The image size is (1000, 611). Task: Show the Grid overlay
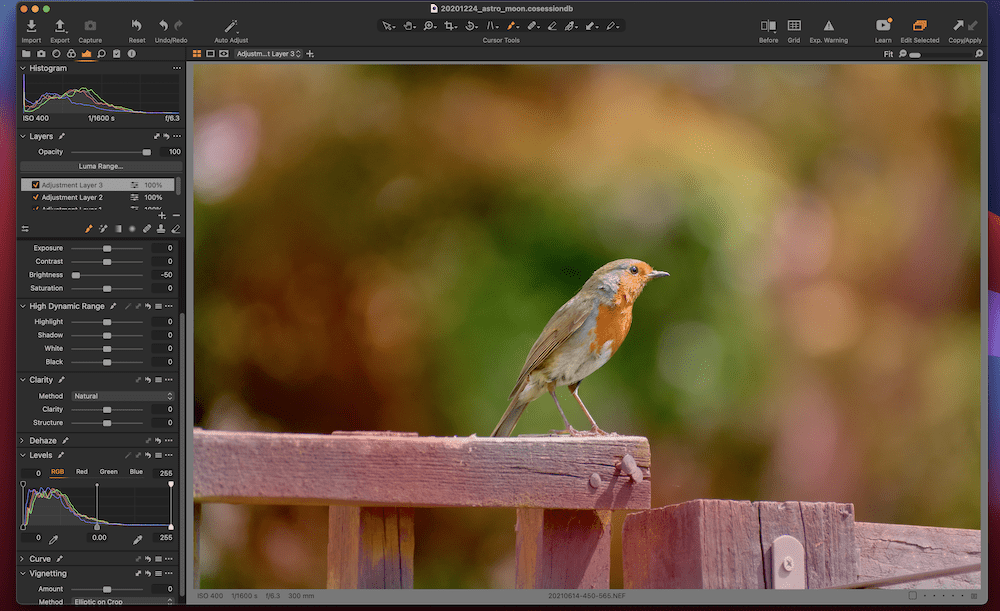tap(793, 25)
